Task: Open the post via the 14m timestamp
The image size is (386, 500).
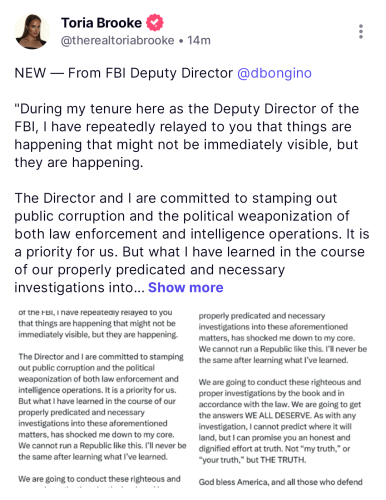Action: click(x=199, y=40)
